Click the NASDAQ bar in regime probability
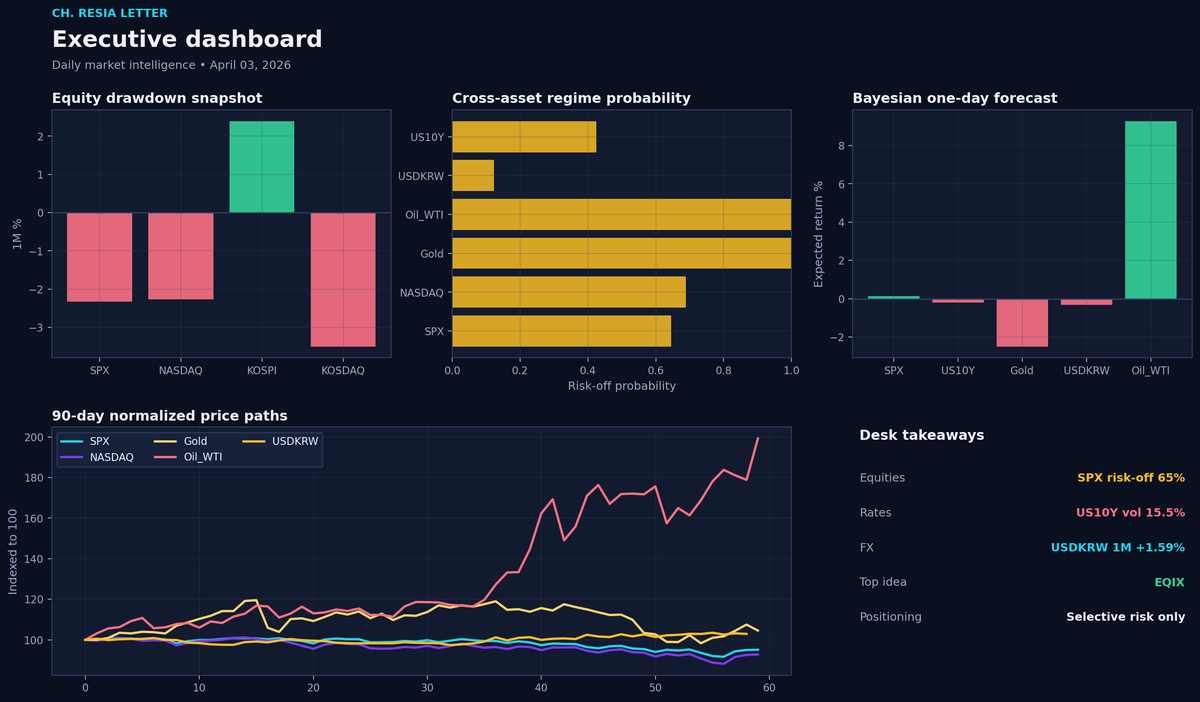The width and height of the screenshot is (1200, 702). click(x=569, y=292)
